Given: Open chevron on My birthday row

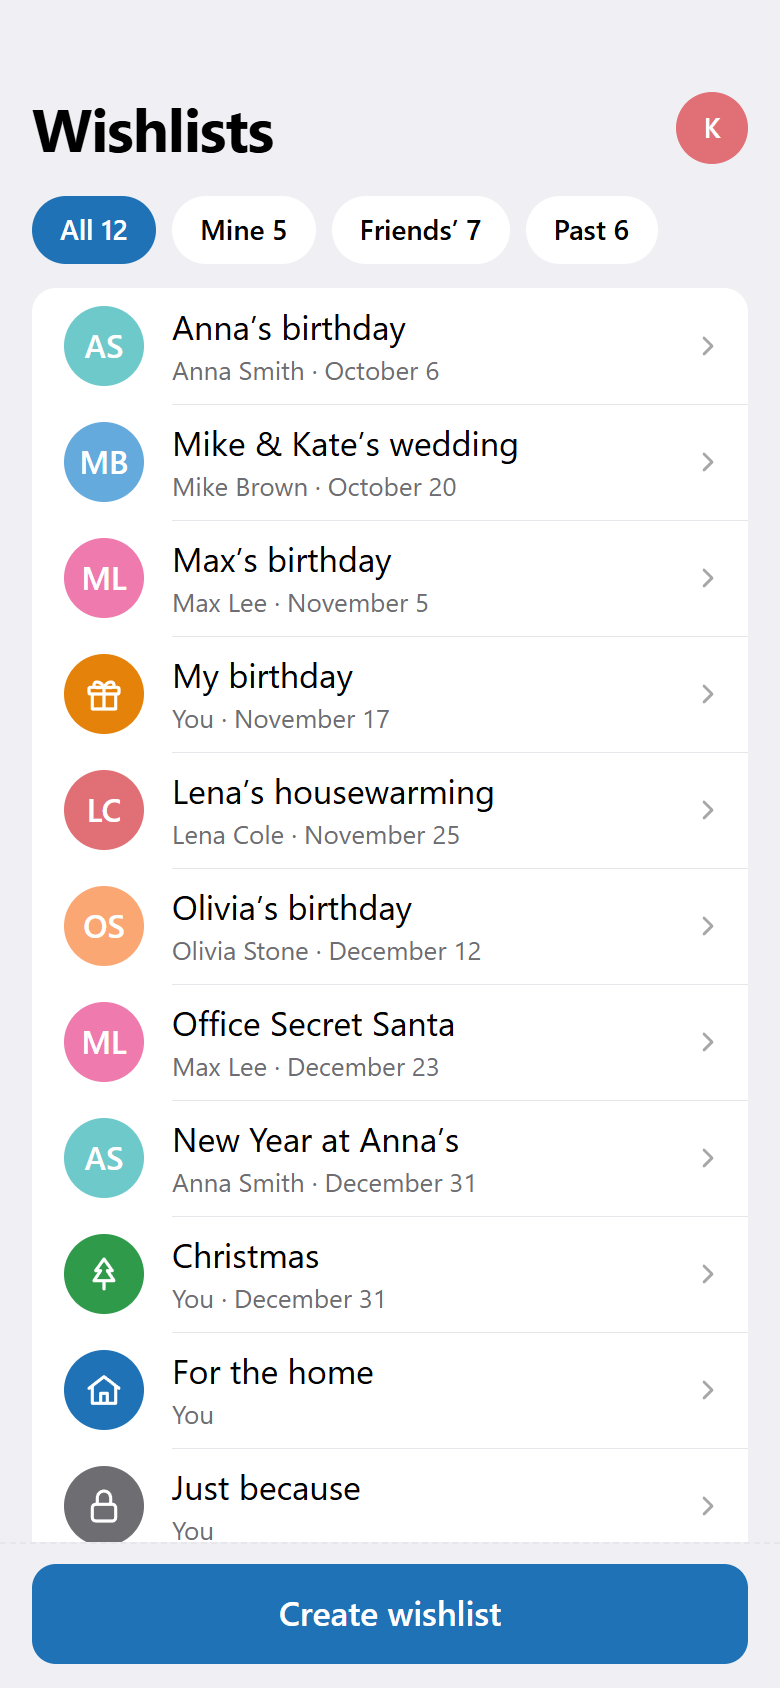Looking at the screenshot, I should coord(708,694).
